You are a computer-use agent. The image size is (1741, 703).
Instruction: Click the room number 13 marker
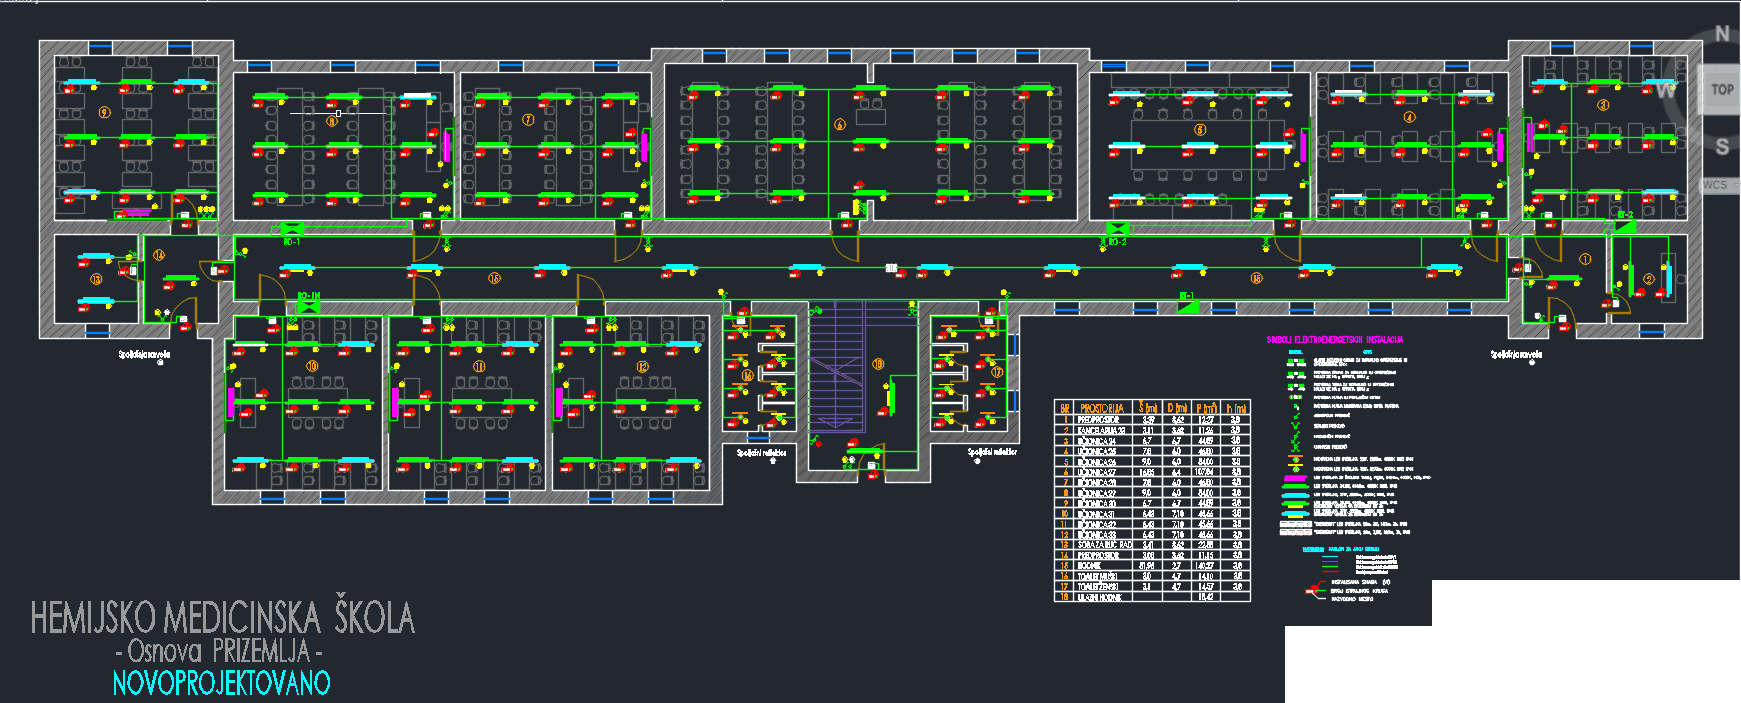(96, 279)
